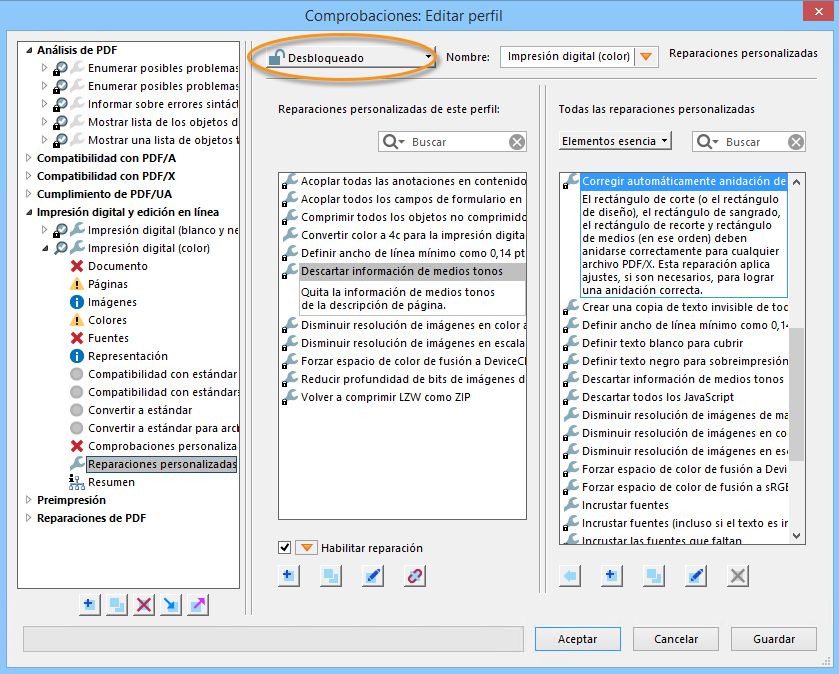Click the info icon next to Imágenes
Screen dimensions: 839x674
pos(77,302)
